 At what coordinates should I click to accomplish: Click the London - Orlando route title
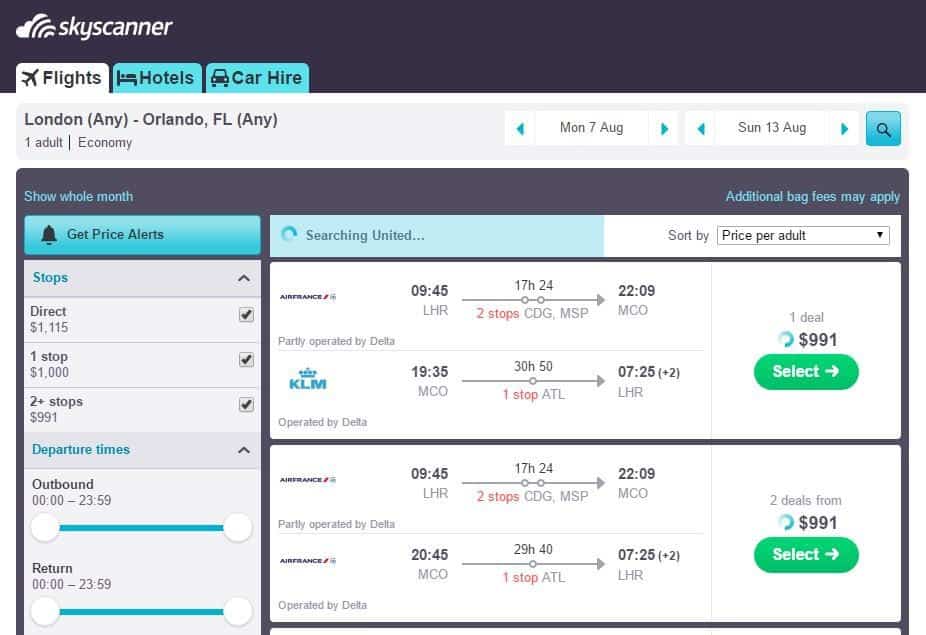pyautogui.click(x=151, y=119)
